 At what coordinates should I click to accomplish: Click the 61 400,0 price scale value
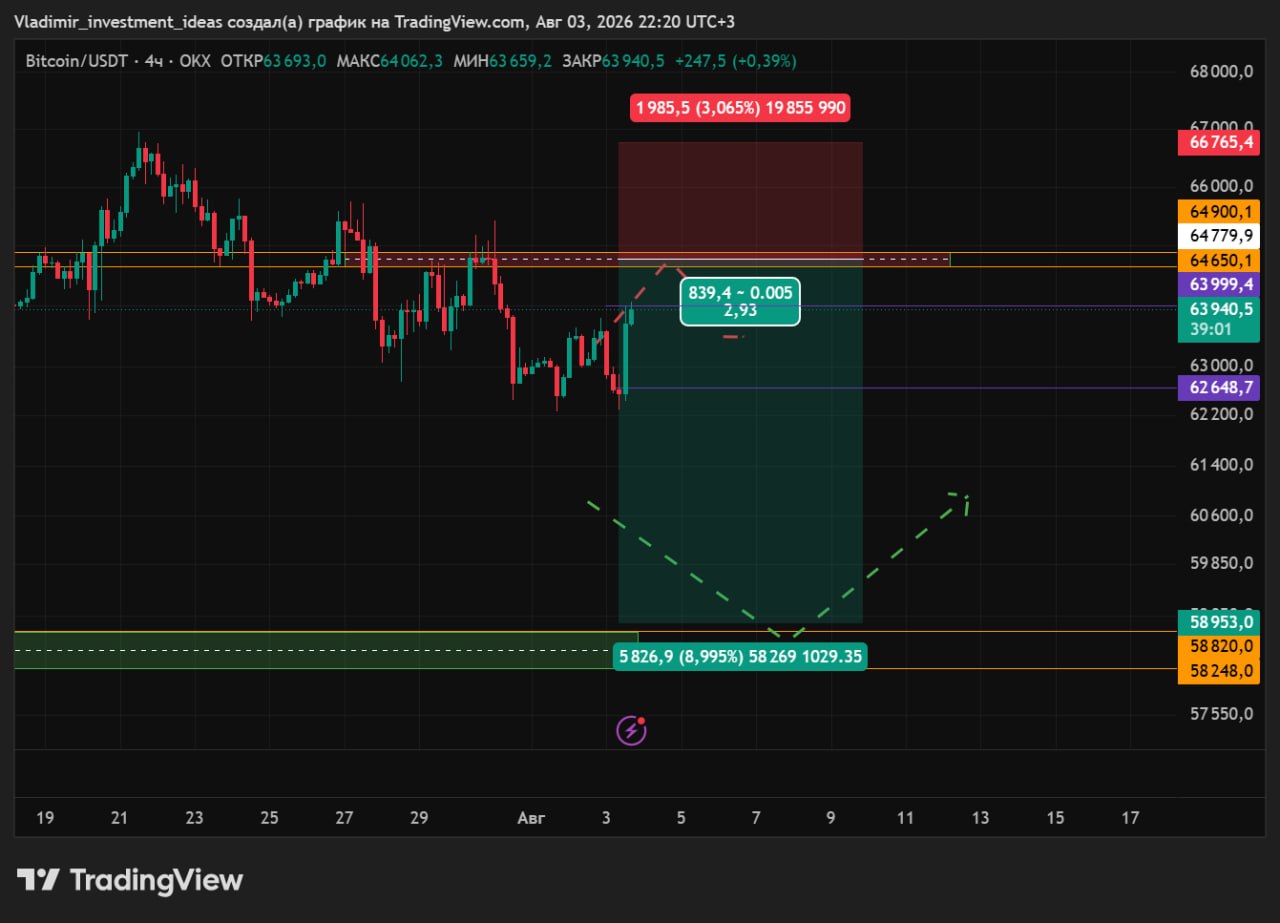1221,465
